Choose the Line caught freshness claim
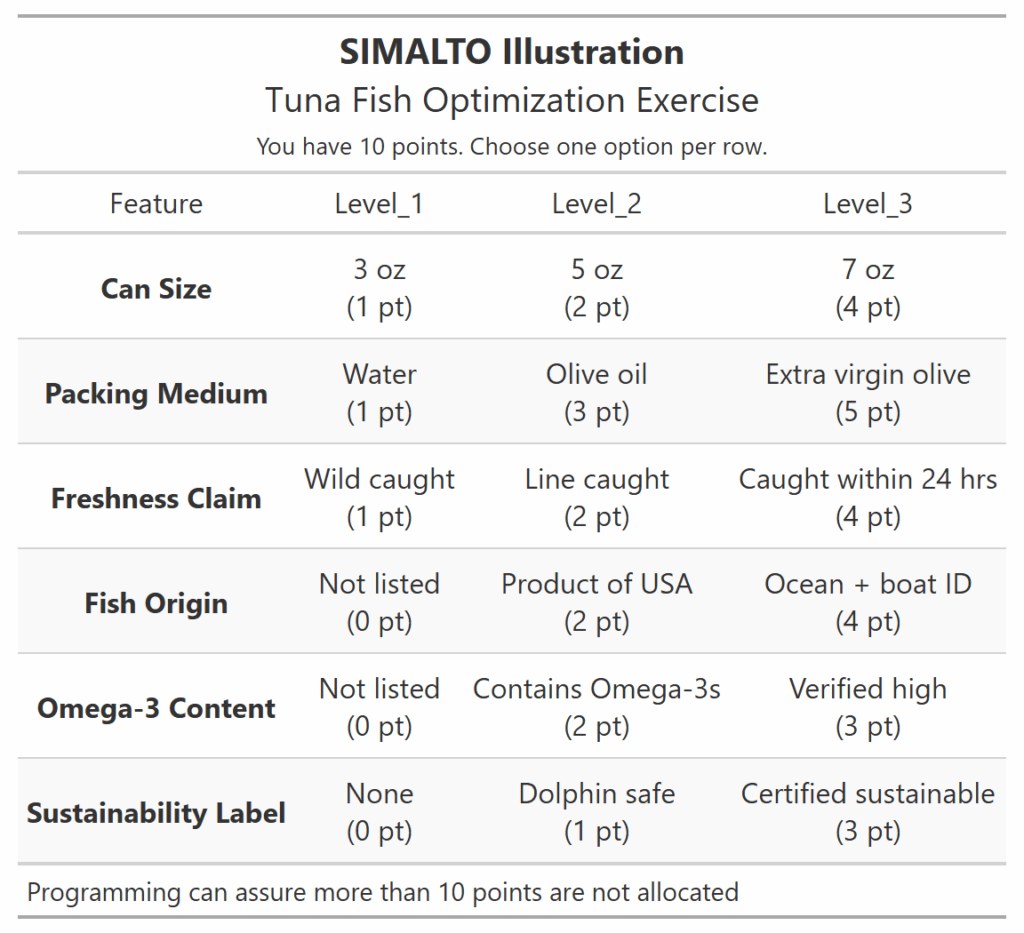Image resolution: width=1024 pixels, height=933 pixels. [596, 498]
